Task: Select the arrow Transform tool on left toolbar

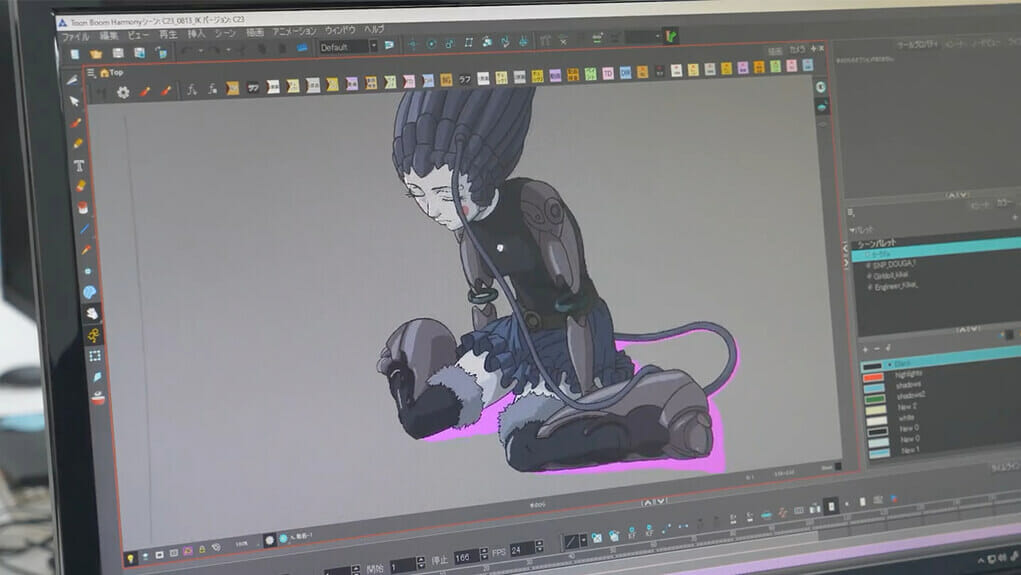Action: coord(74,102)
